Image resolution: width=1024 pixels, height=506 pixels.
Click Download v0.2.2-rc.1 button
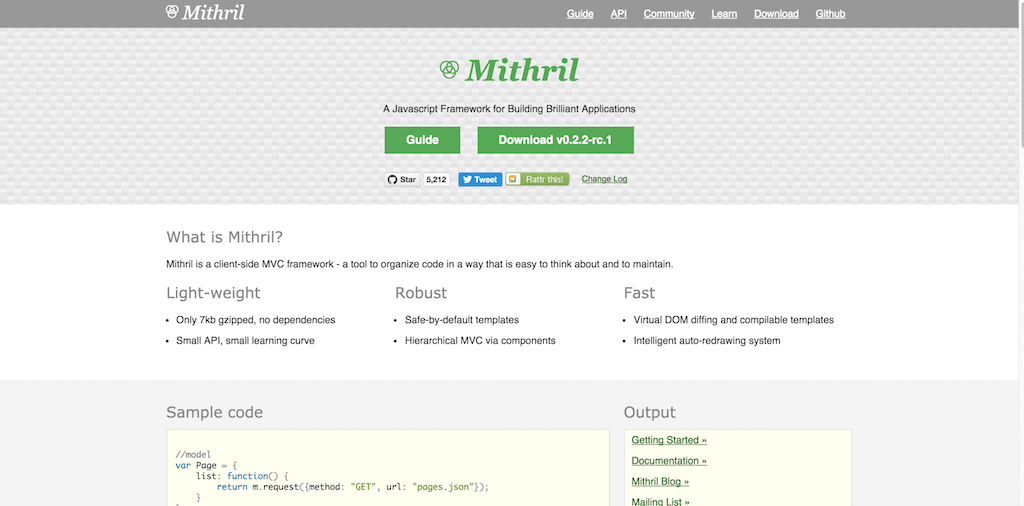556,140
